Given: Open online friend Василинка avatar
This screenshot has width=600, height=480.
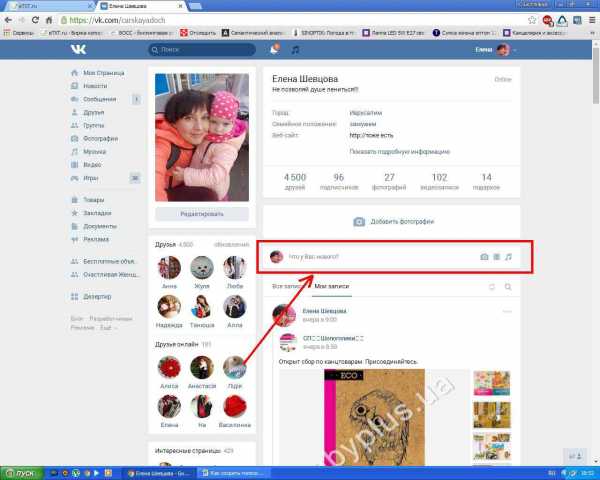Looking at the screenshot, I should click(x=235, y=407).
